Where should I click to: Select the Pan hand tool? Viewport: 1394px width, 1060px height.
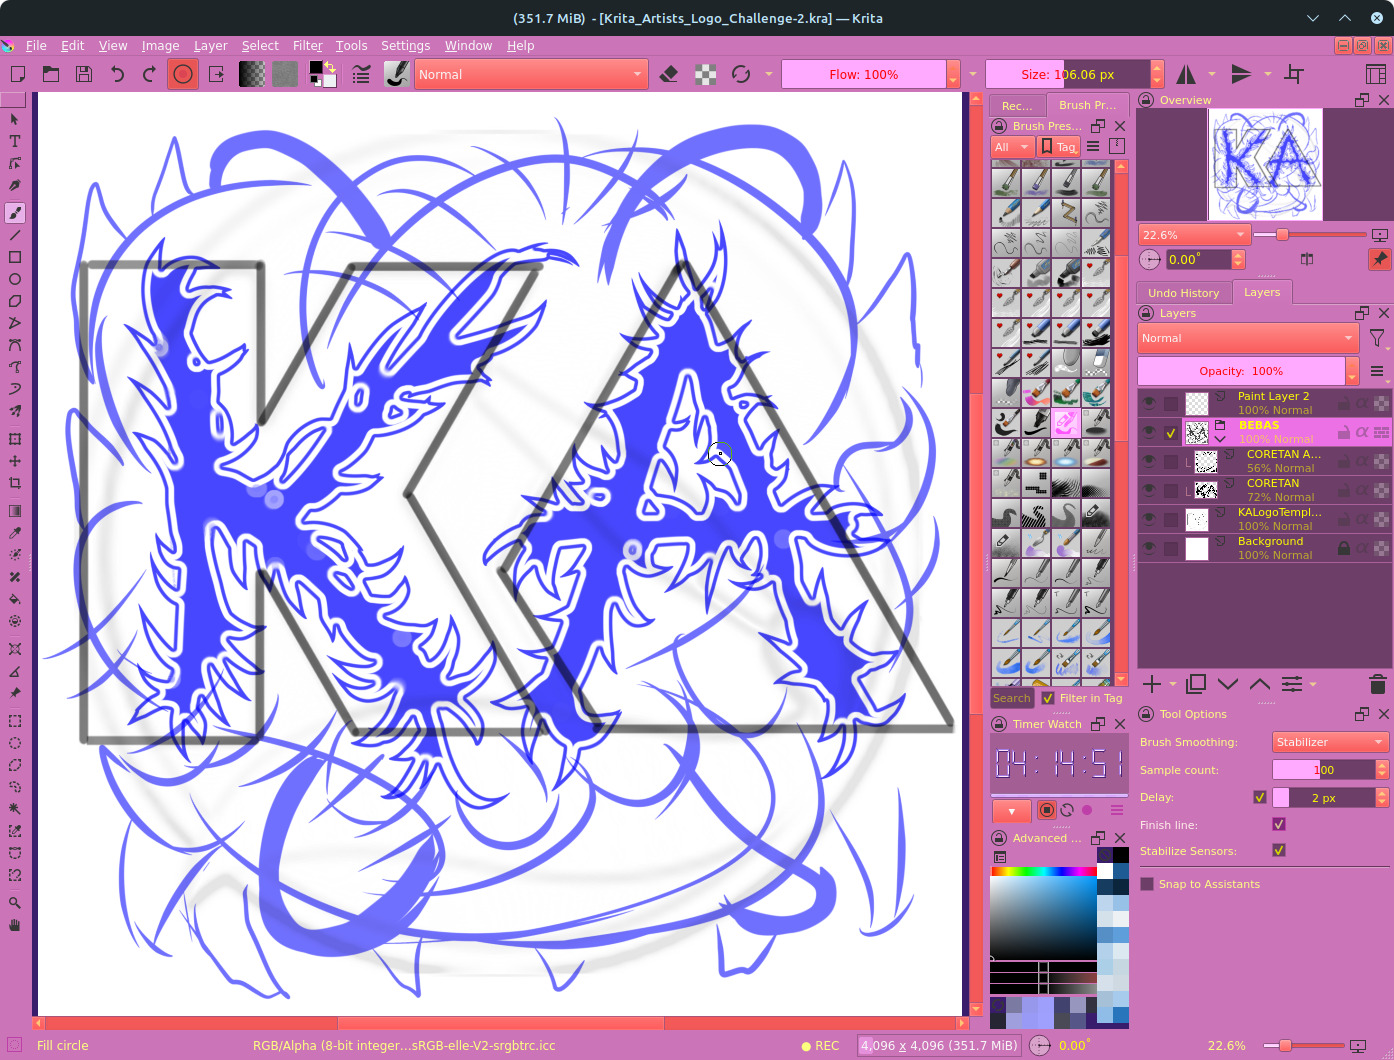click(15, 925)
